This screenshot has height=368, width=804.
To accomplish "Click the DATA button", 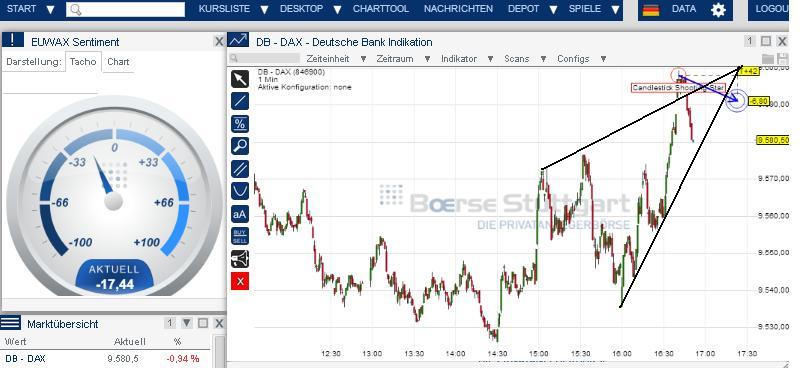I will [x=684, y=9].
